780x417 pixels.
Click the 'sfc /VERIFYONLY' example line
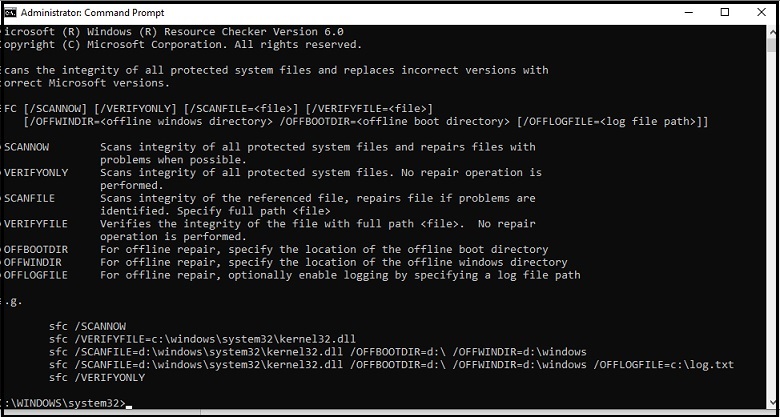click(97, 378)
